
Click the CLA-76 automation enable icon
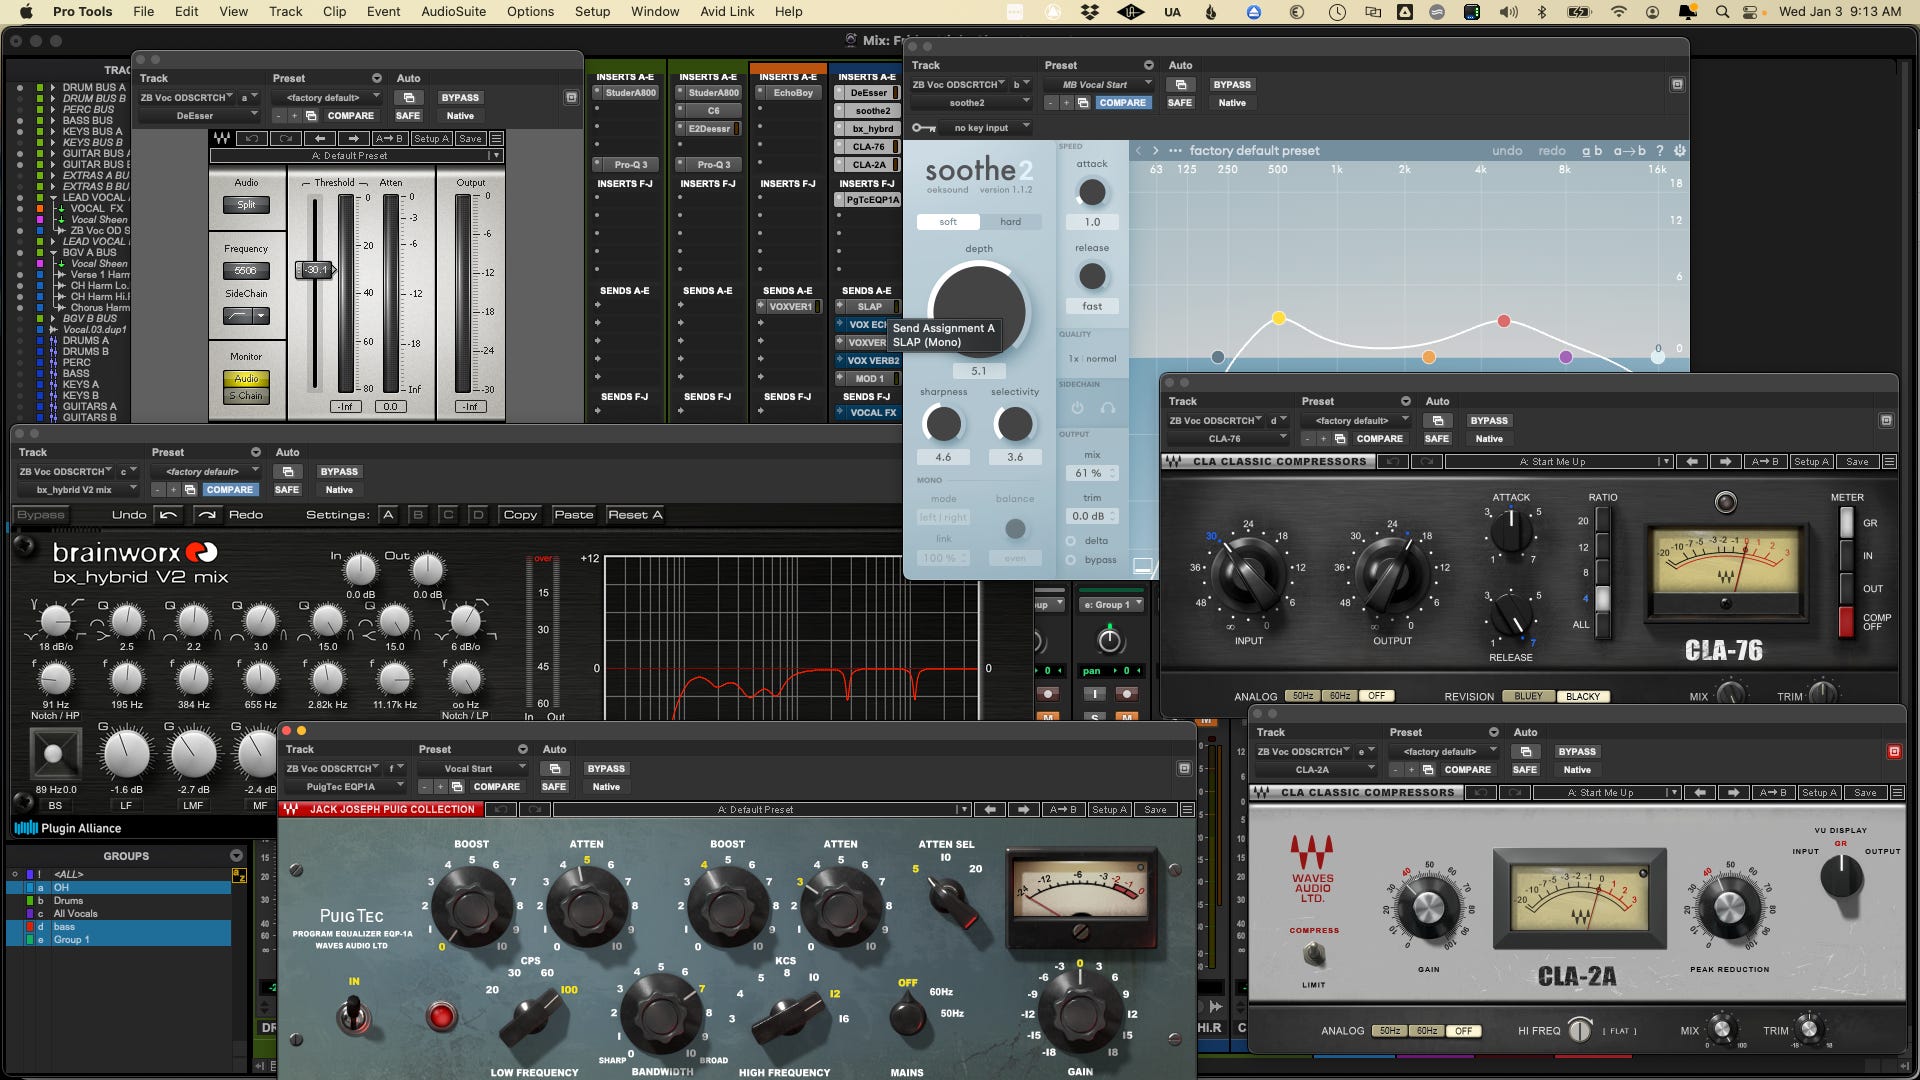pyautogui.click(x=1437, y=421)
